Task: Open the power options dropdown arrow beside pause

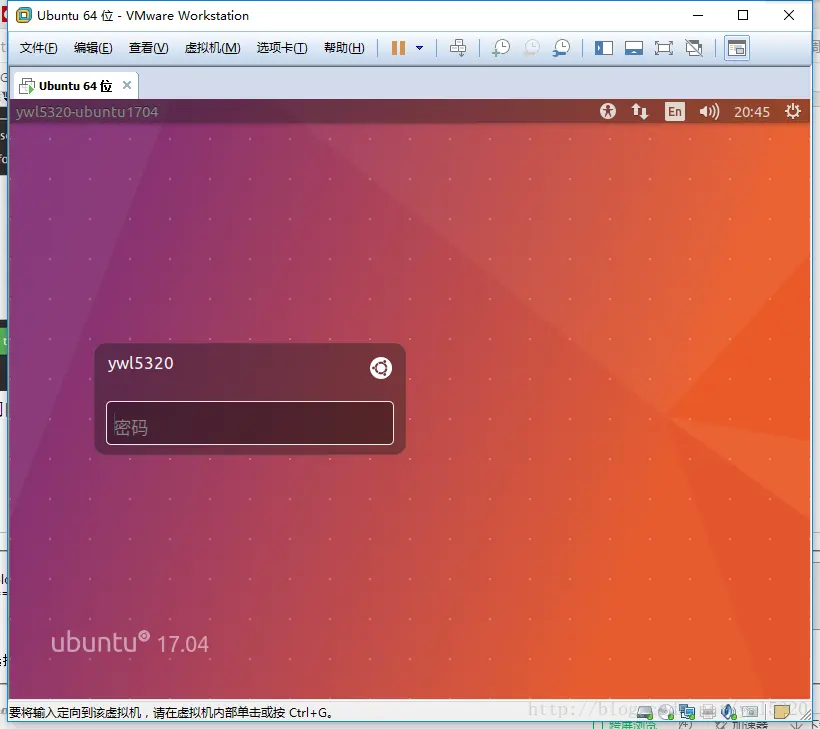Action: tap(419, 48)
